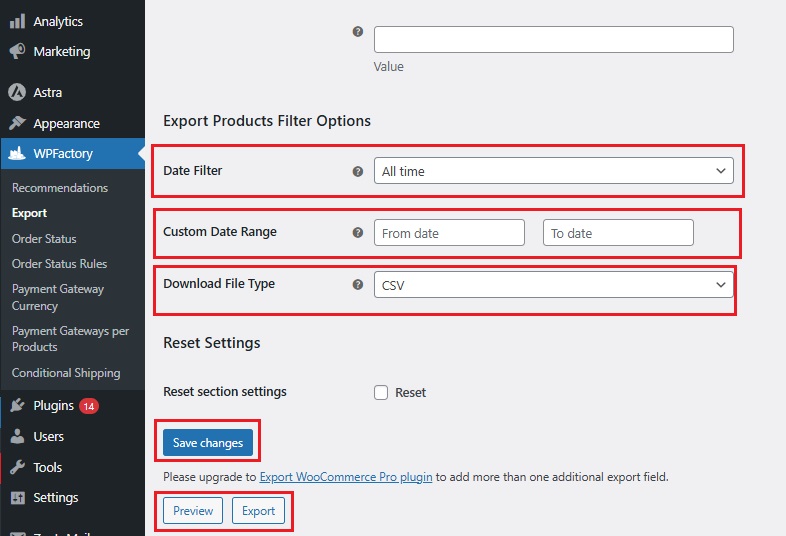Click the Plugins plug icon
This screenshot has height=536, width=786.
[17, 405]
